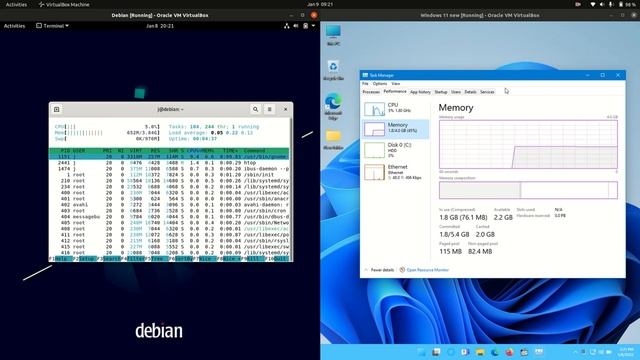Click Activities in the host top bar
Viewport: 640px width, 360px height.
pyautogui.click(x=16, y=4)
